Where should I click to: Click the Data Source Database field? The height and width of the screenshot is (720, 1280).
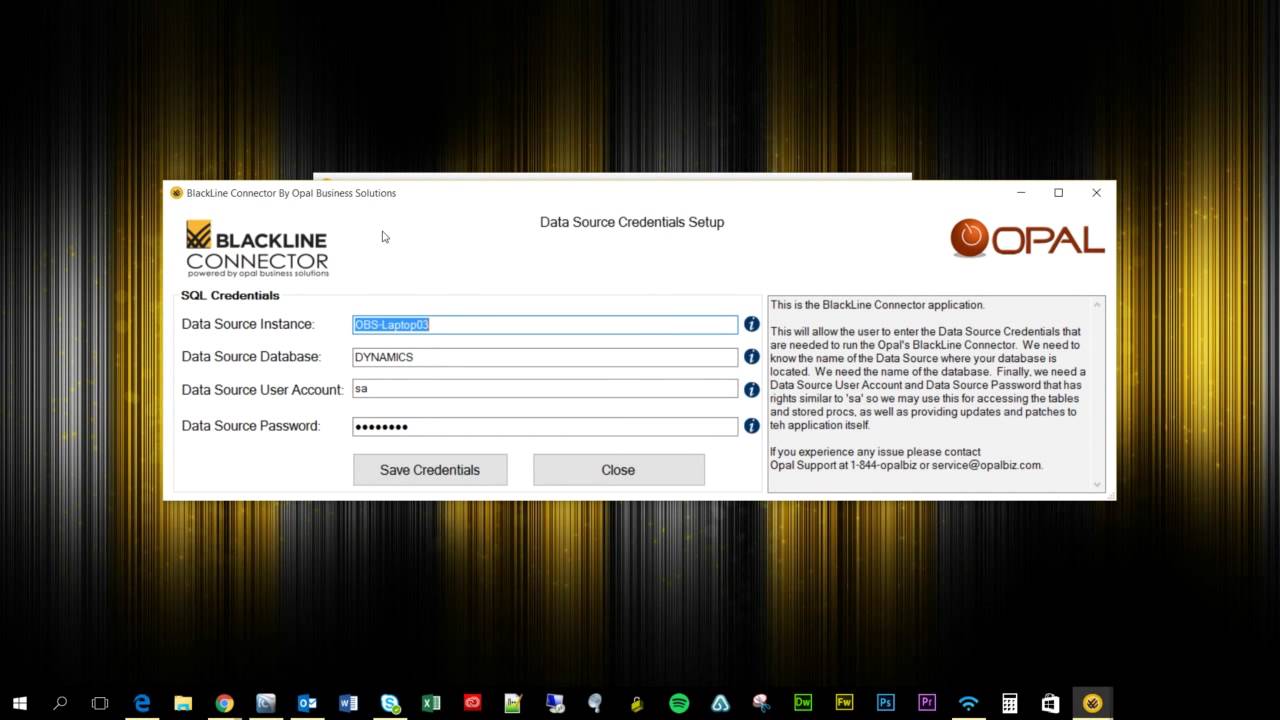pyautogui.click(x=545, y=357)
